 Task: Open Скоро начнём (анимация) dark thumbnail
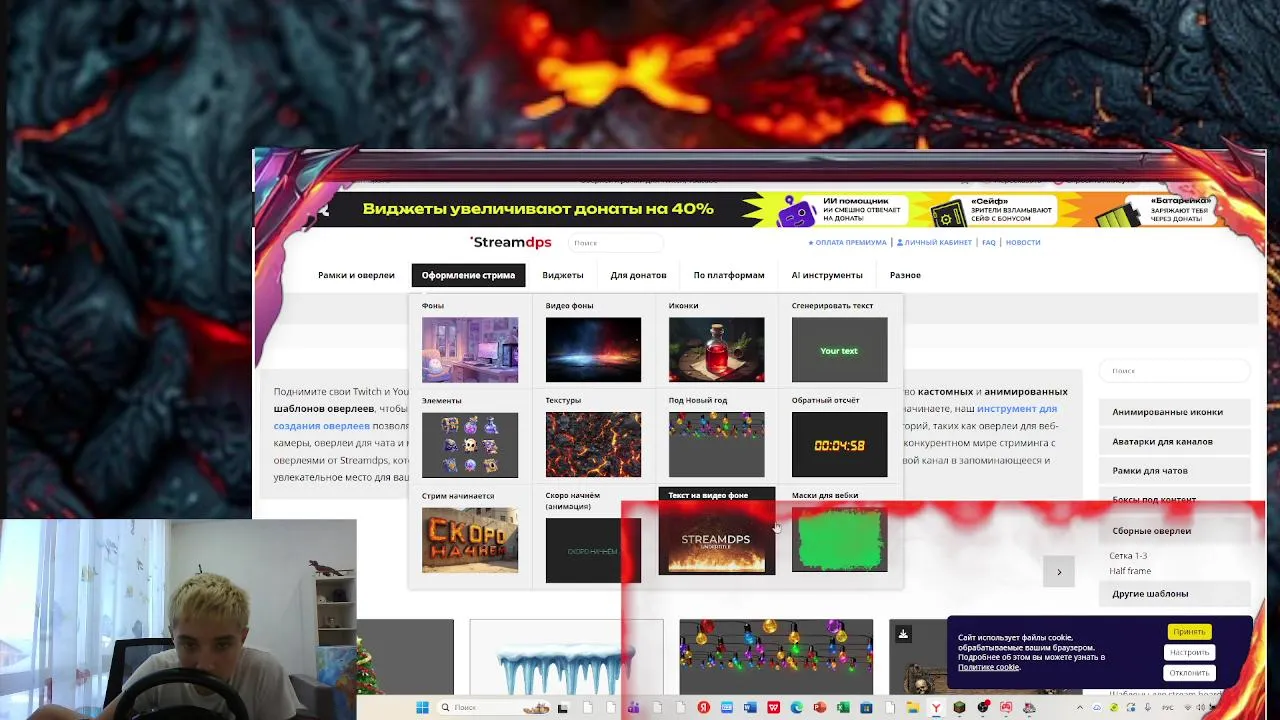click(x=593, y=550)
